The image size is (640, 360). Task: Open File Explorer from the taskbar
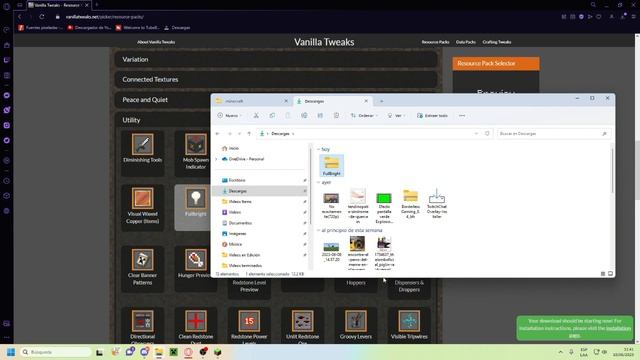coord(159,352)
